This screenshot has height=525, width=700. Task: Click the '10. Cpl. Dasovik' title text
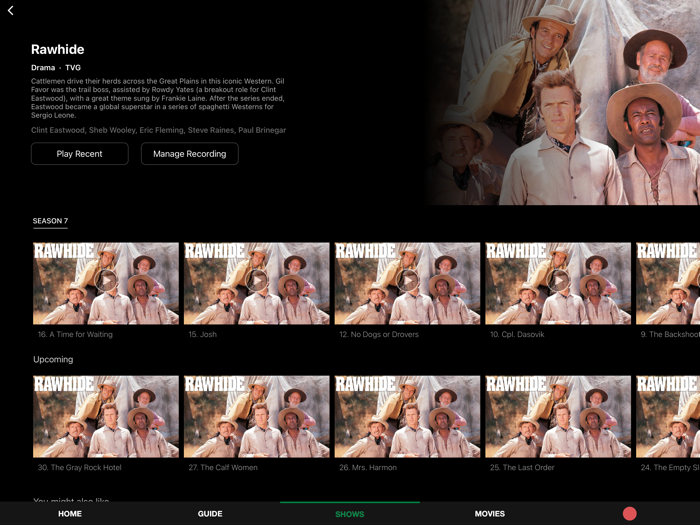[517, 334]
